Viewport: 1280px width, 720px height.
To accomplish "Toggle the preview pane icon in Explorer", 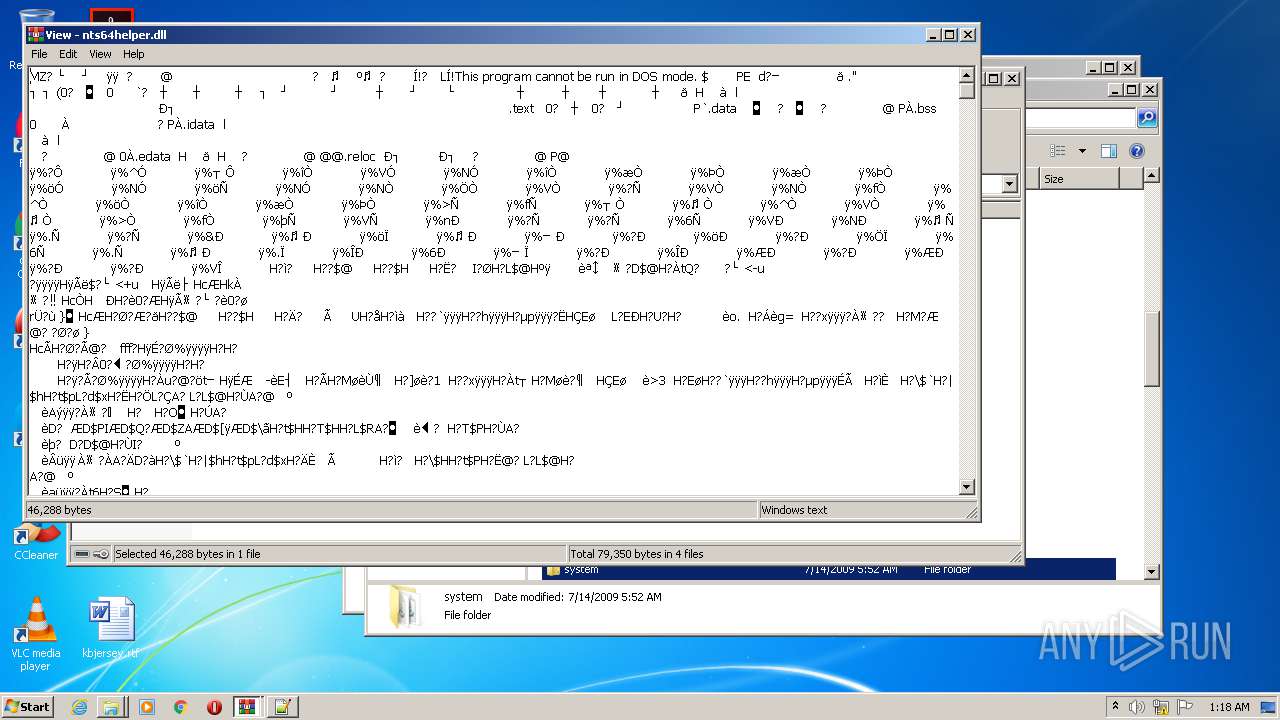I will [1108, 151].
